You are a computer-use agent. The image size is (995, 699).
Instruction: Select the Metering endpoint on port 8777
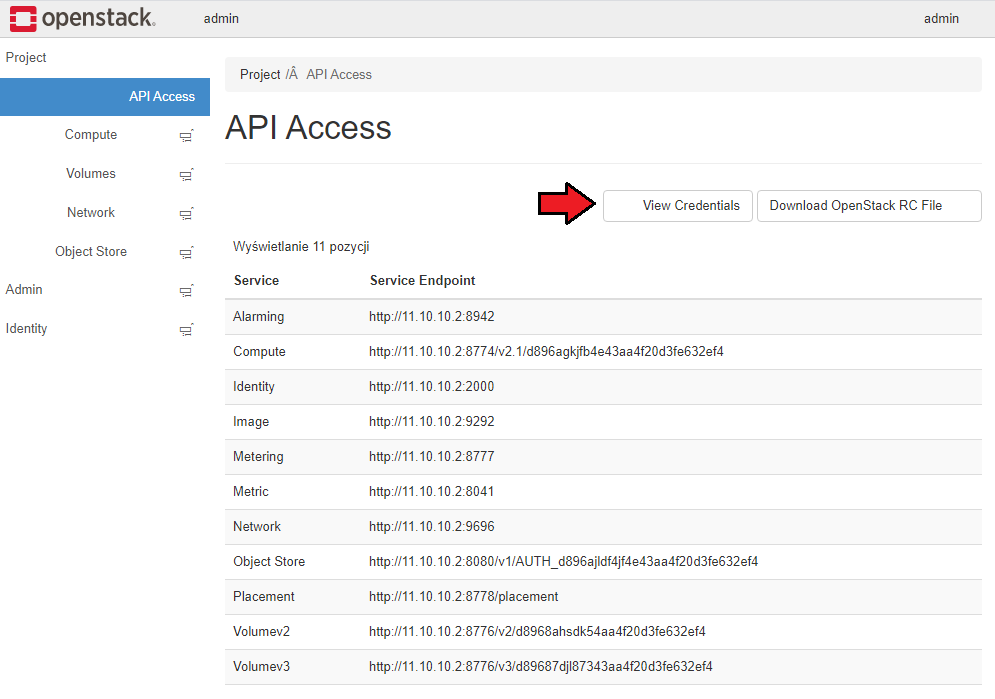[x=432, y=456]
